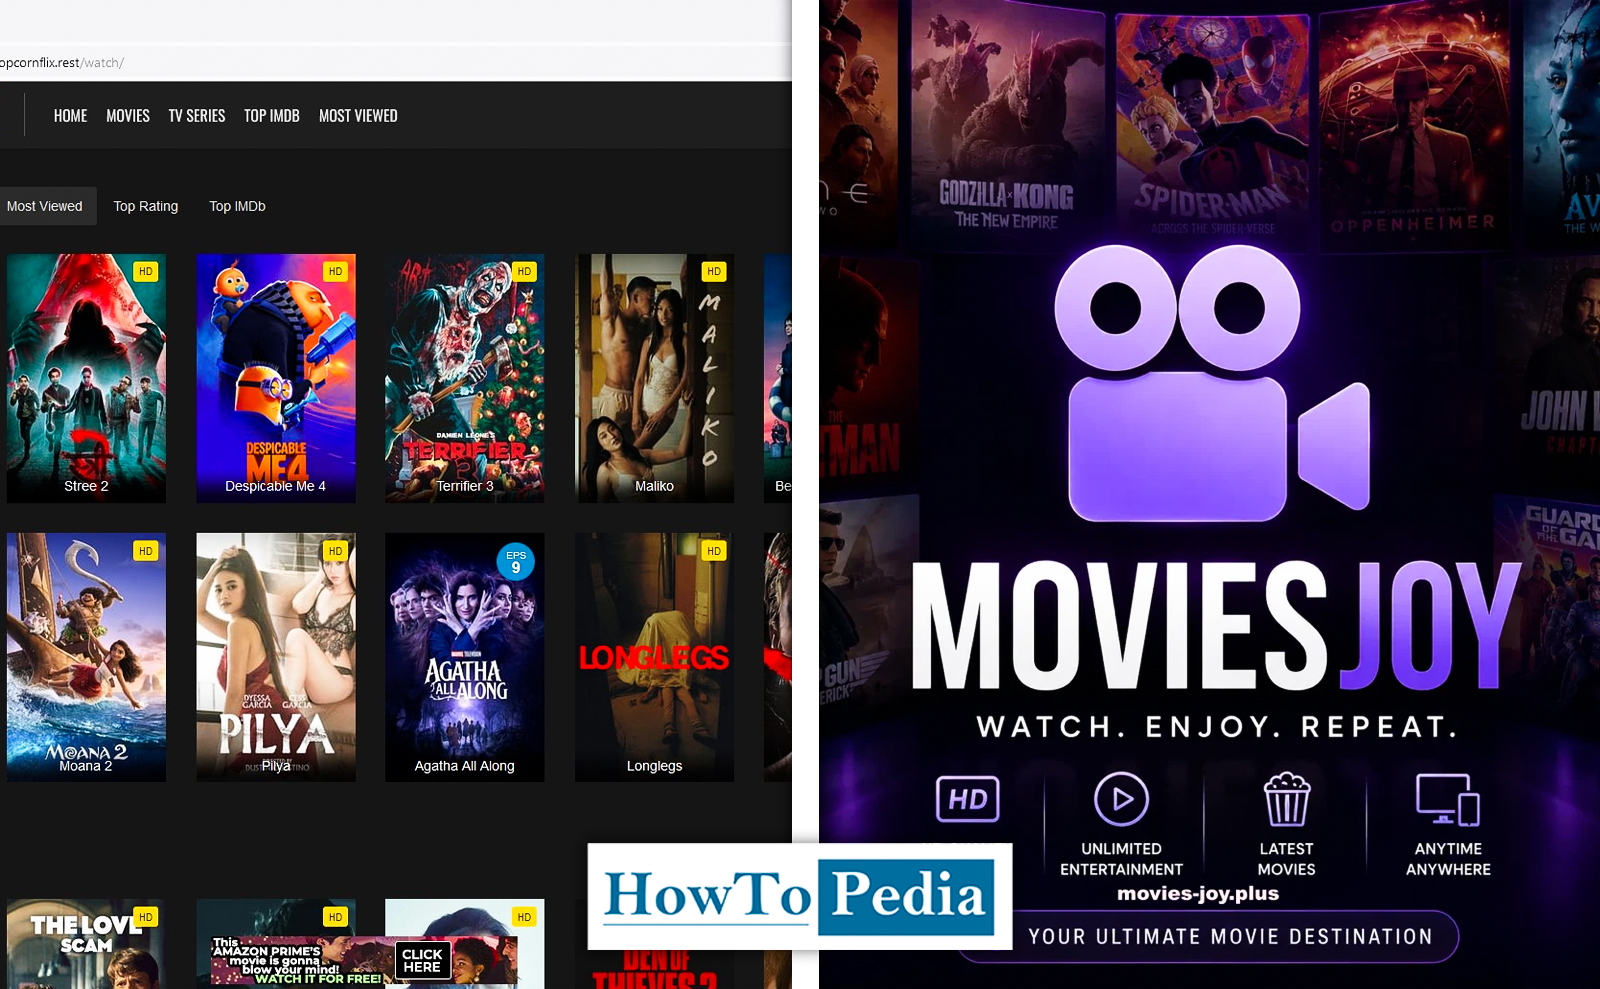Click the Spider-Man Across the Spider-Verse poster
This screenshot has height=989, width=1600.
tap(1212, 128)
